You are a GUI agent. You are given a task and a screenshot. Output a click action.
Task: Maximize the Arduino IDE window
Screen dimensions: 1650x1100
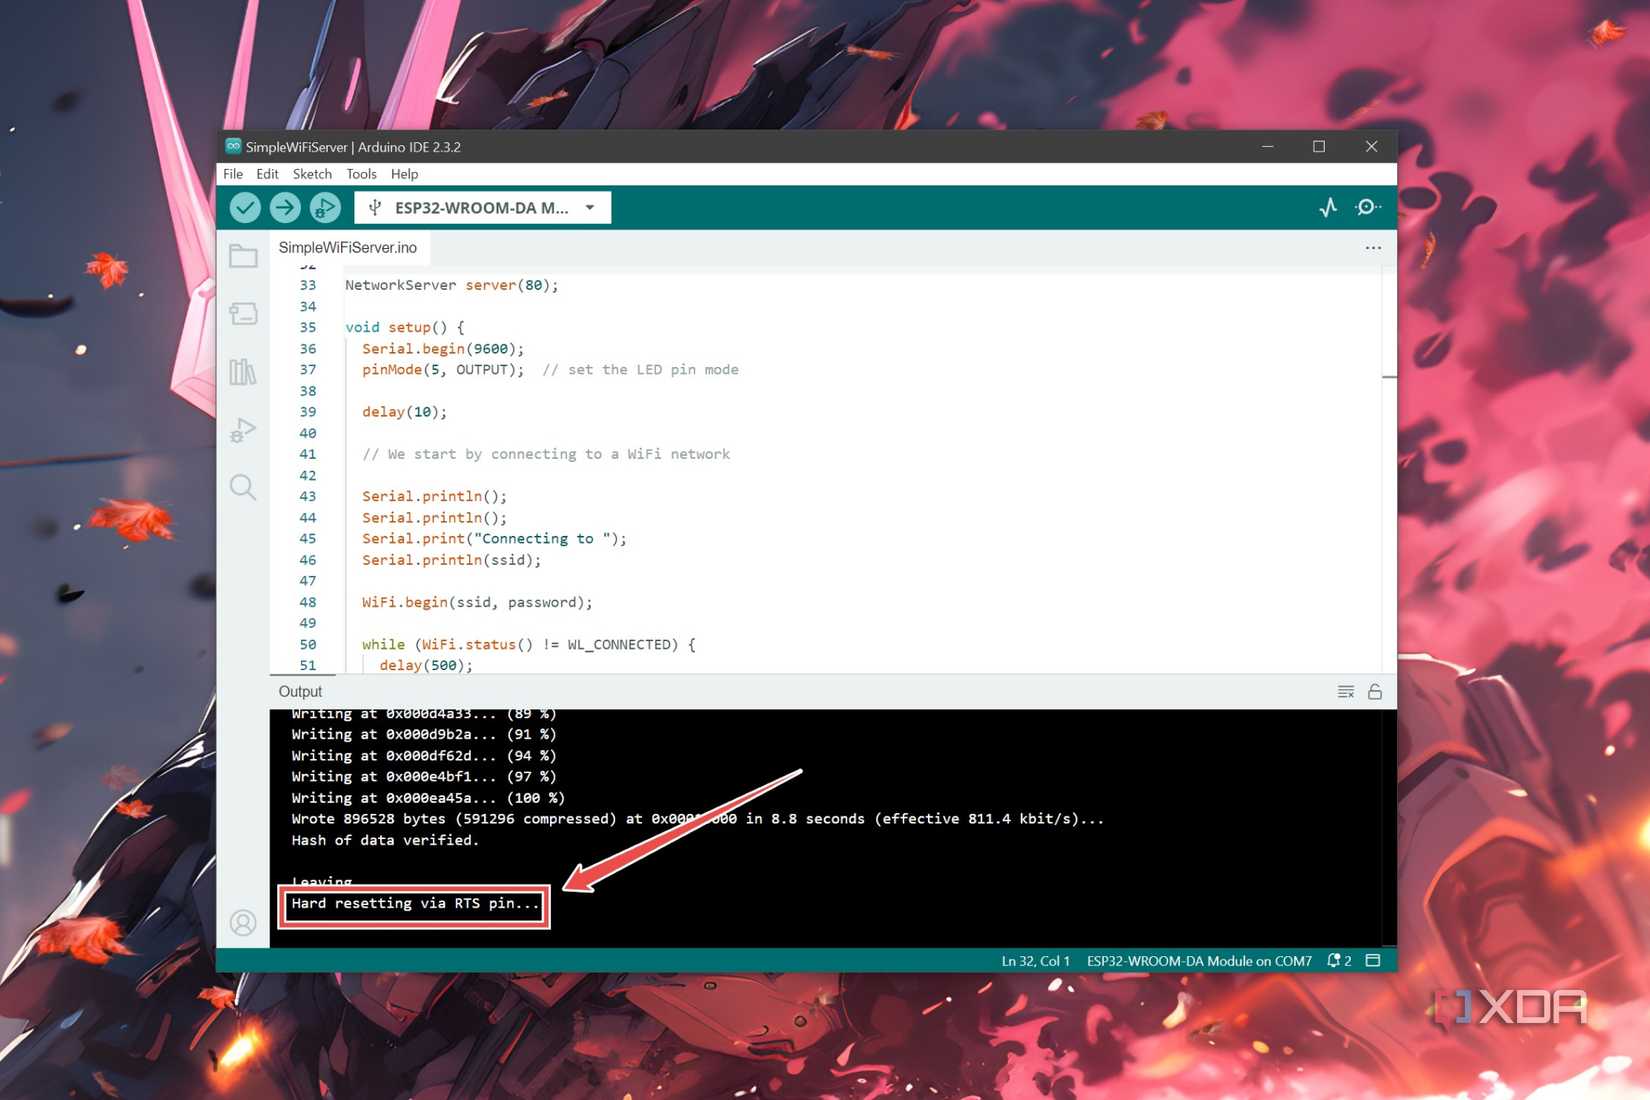pyautogui.click(x=1319, y=146)
